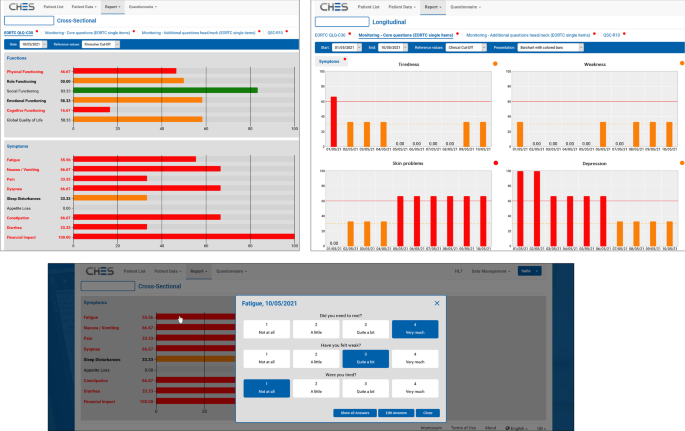Open Reference values dropdown in Longitudinal panel
The height and width of the screenshot is (431, 685).
point(466,48)
